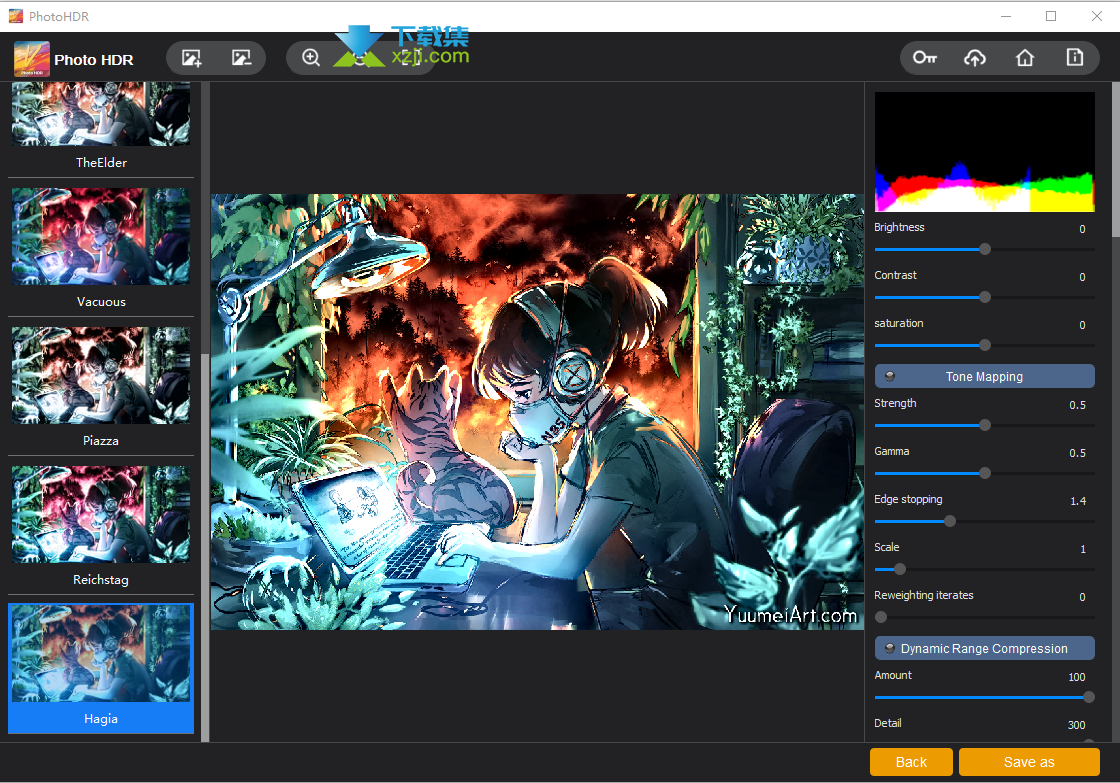Click the Tone Mapping section header

(984, 376)
